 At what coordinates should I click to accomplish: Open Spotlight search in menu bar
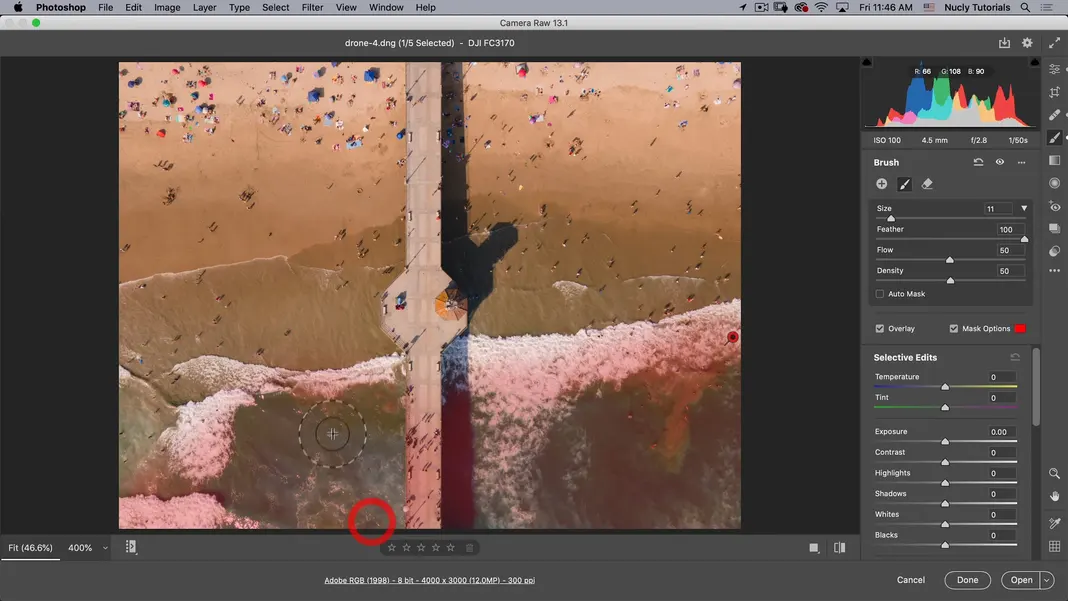coord(1025,7)
